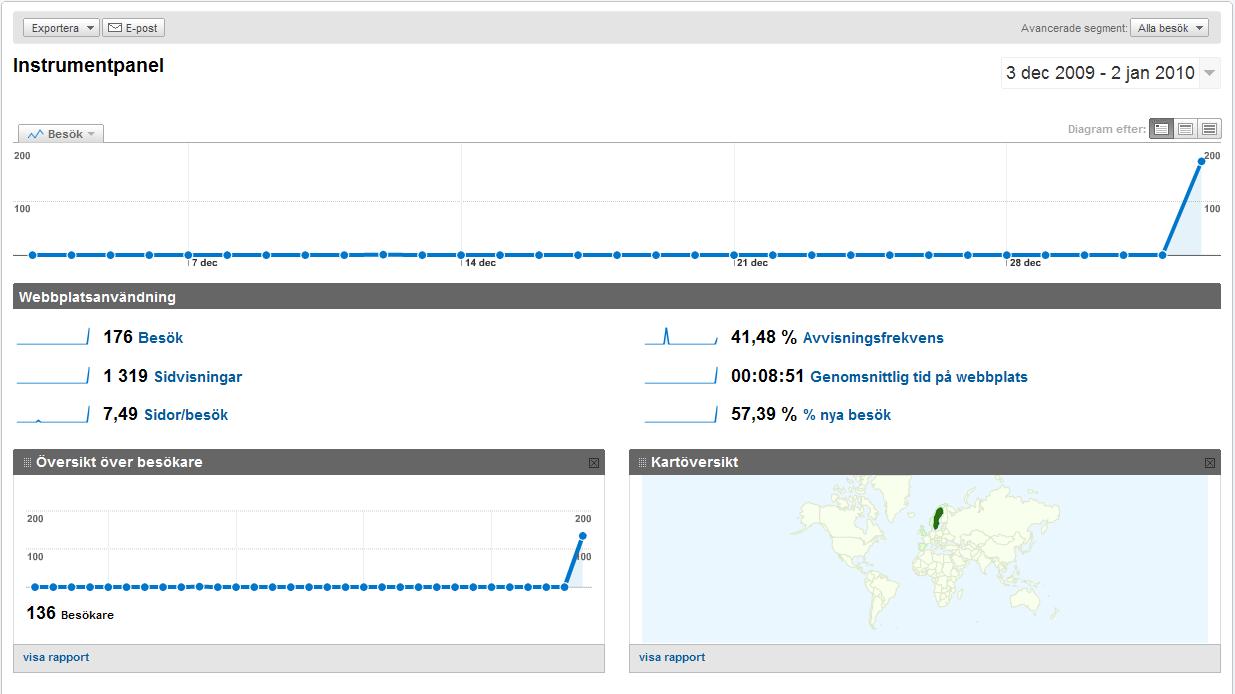This screenshot has height=694, width=1235.
Task: Click Sweden highlighted on the world map
Action: point(937,518)
